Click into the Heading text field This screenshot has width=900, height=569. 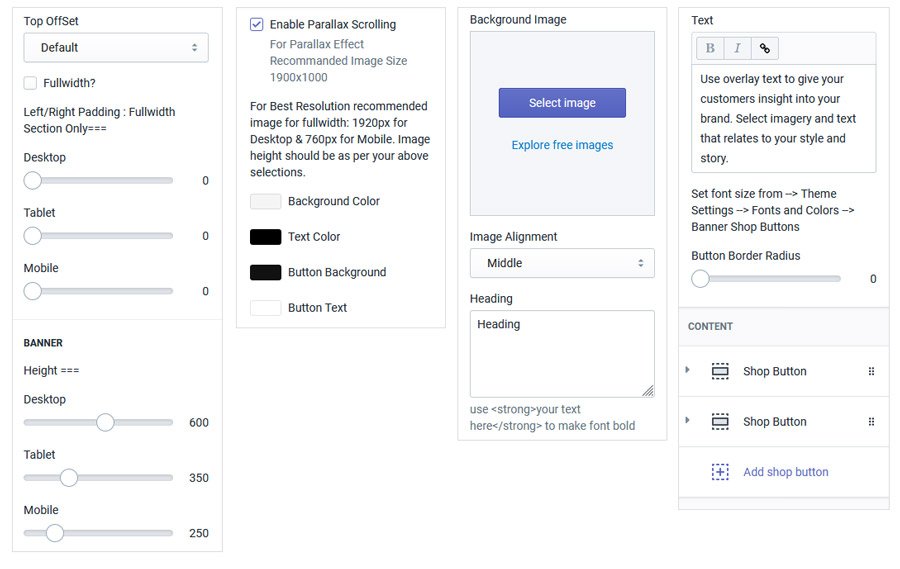(x=562, y=353)
